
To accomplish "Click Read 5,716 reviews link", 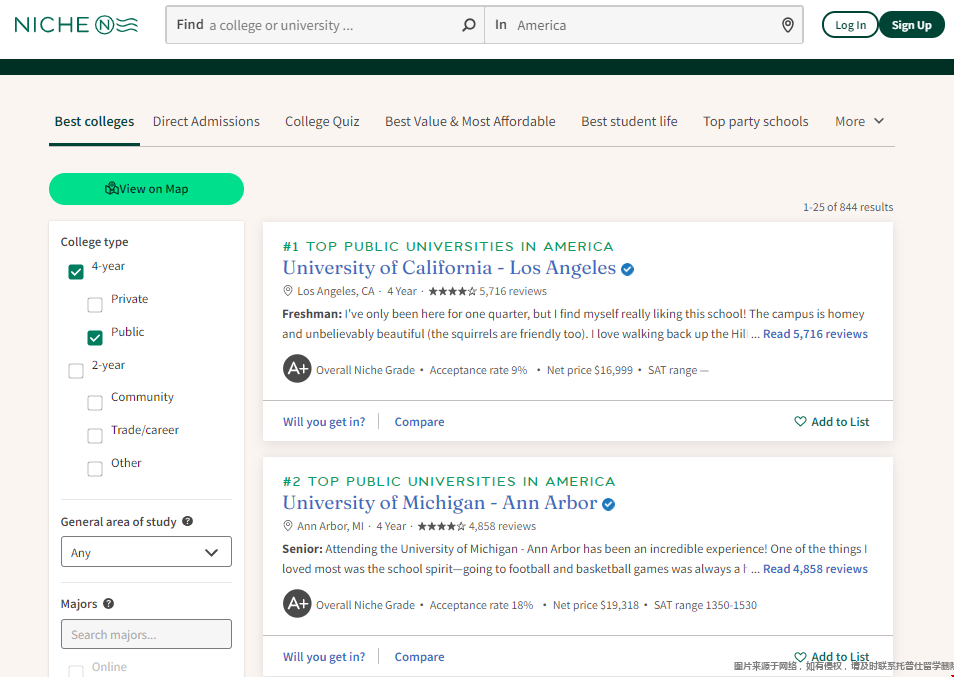I will [x=815, y=334].
